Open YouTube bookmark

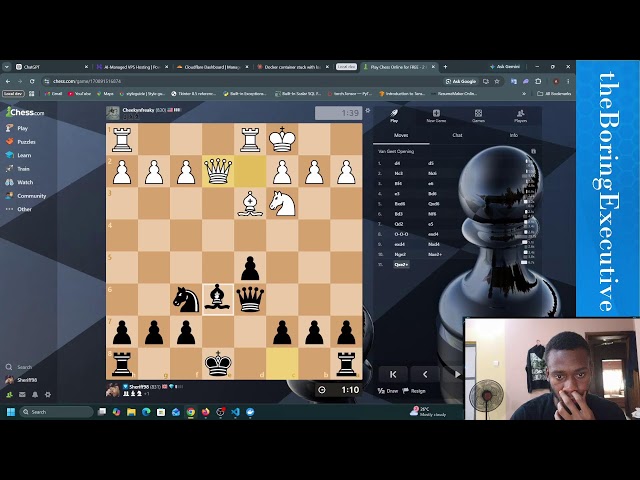[80, 93]
